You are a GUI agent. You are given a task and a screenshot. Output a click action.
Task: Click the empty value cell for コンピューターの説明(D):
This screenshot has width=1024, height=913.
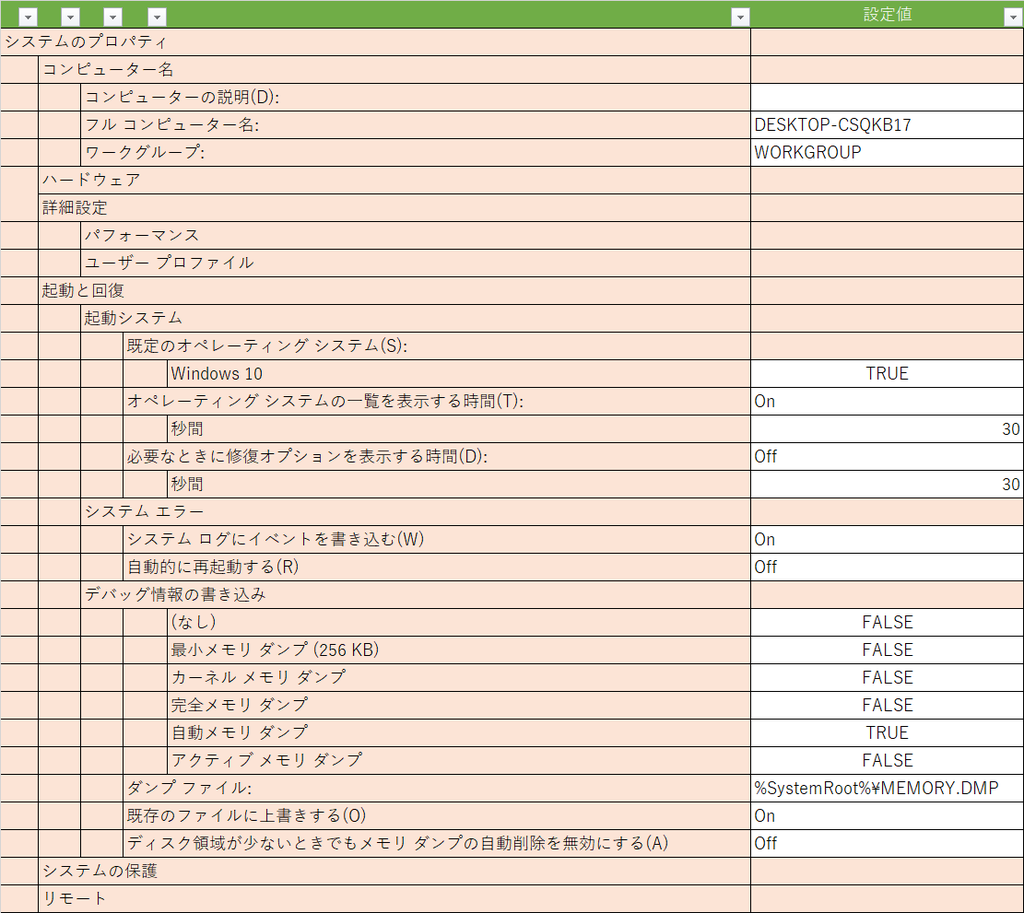(887, 97)
